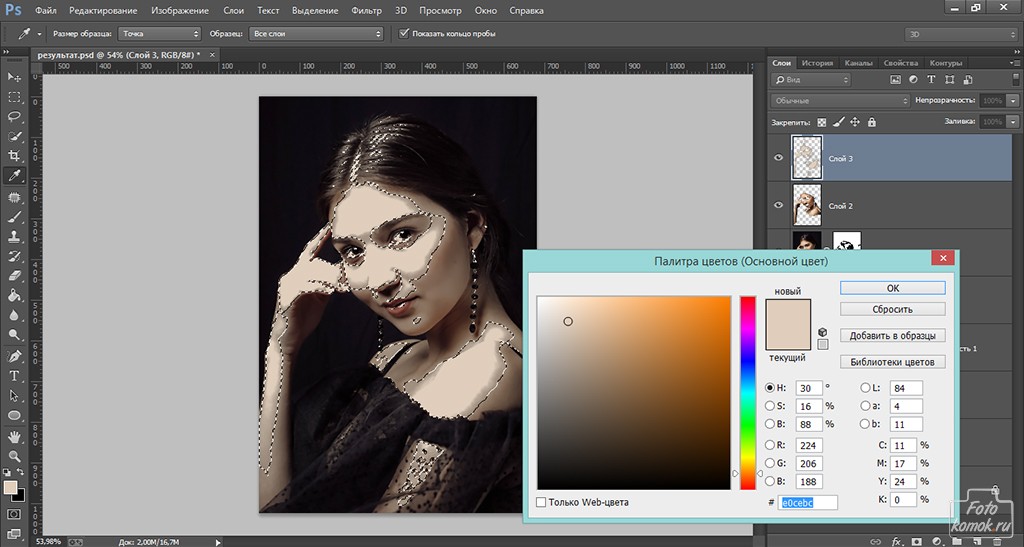Toggle Quick Mask mode icon
Screen dimensions: 1024x547
pyautogui.click(x=14, y=514)
